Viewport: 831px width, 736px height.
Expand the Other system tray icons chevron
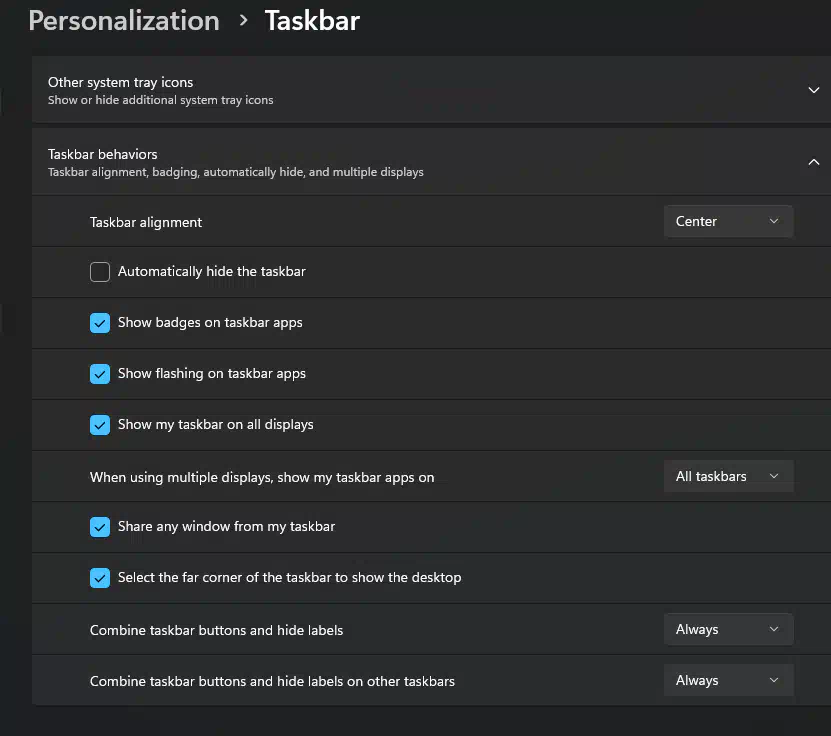coord(814,90)
